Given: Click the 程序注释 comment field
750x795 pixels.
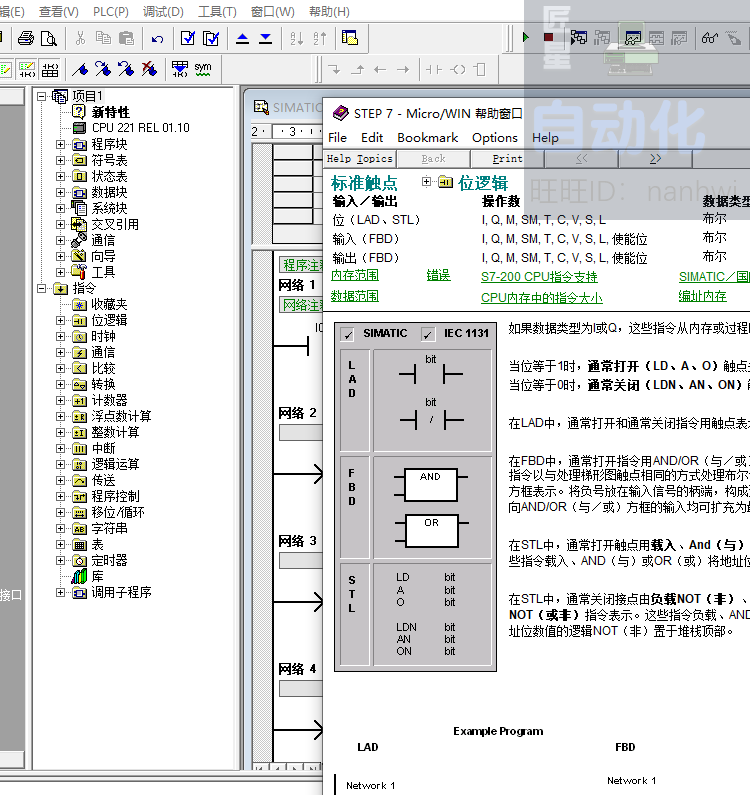Looking at the screenshot, I should pos(301,265).
